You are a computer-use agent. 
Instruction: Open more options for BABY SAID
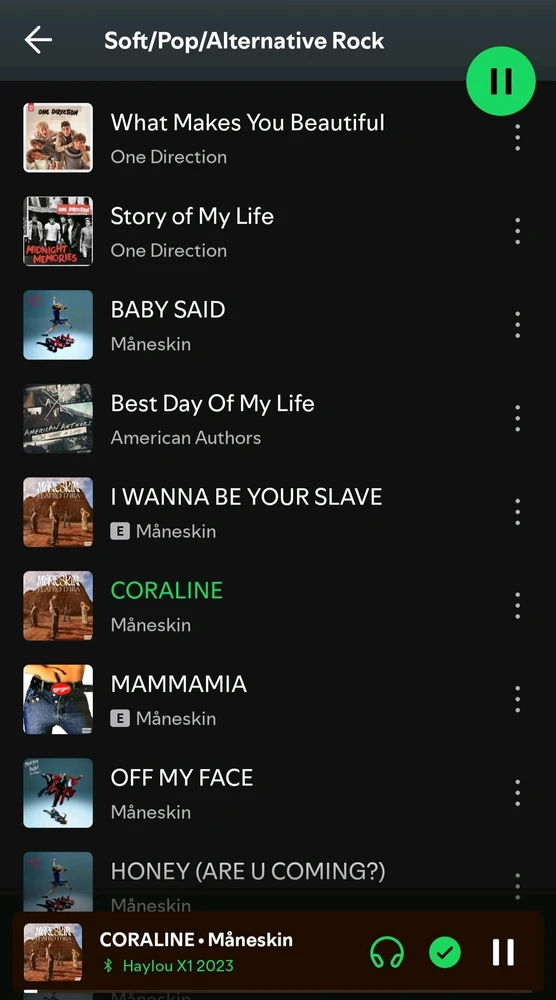[517, 325]
